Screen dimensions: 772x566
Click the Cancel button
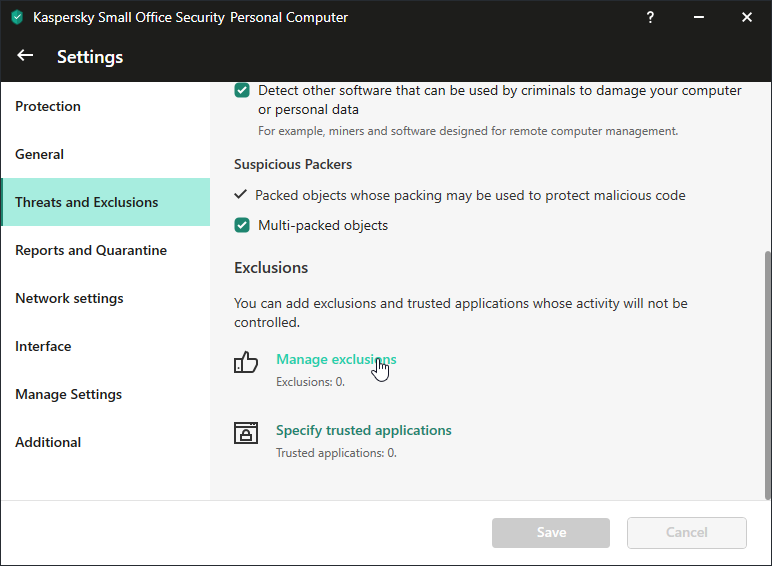[687, 533]
